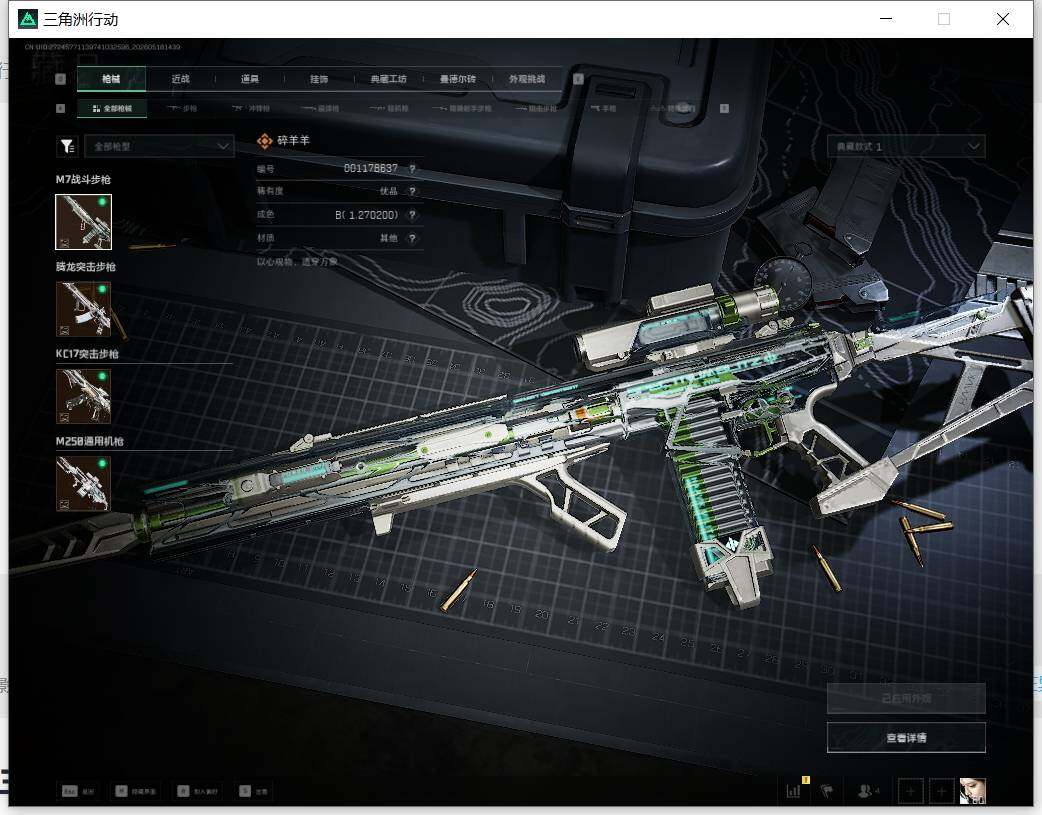Screen dimensions: 1042x815
Task: Open the player avatar portrait
Action: 972,791
